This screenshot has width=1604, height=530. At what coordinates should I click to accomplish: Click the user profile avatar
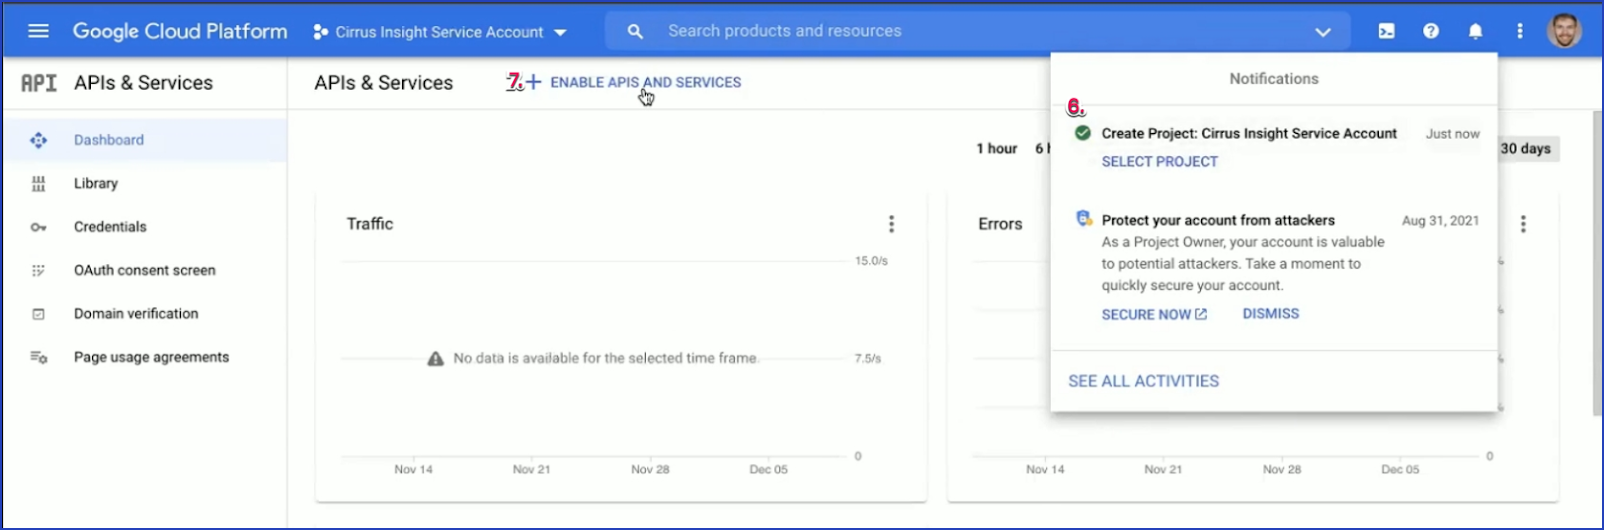click(1564, 31)
